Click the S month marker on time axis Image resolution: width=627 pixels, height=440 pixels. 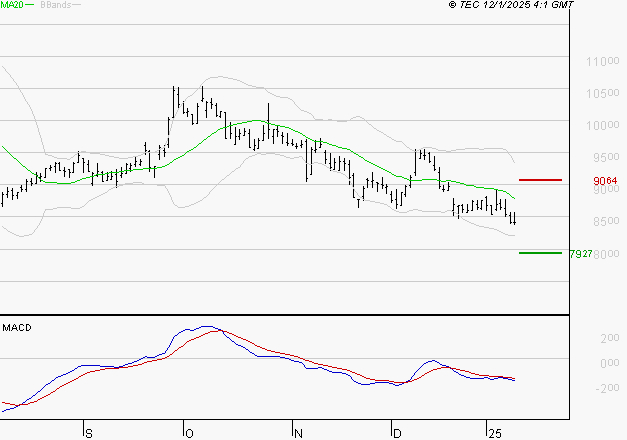pos(89,434)
